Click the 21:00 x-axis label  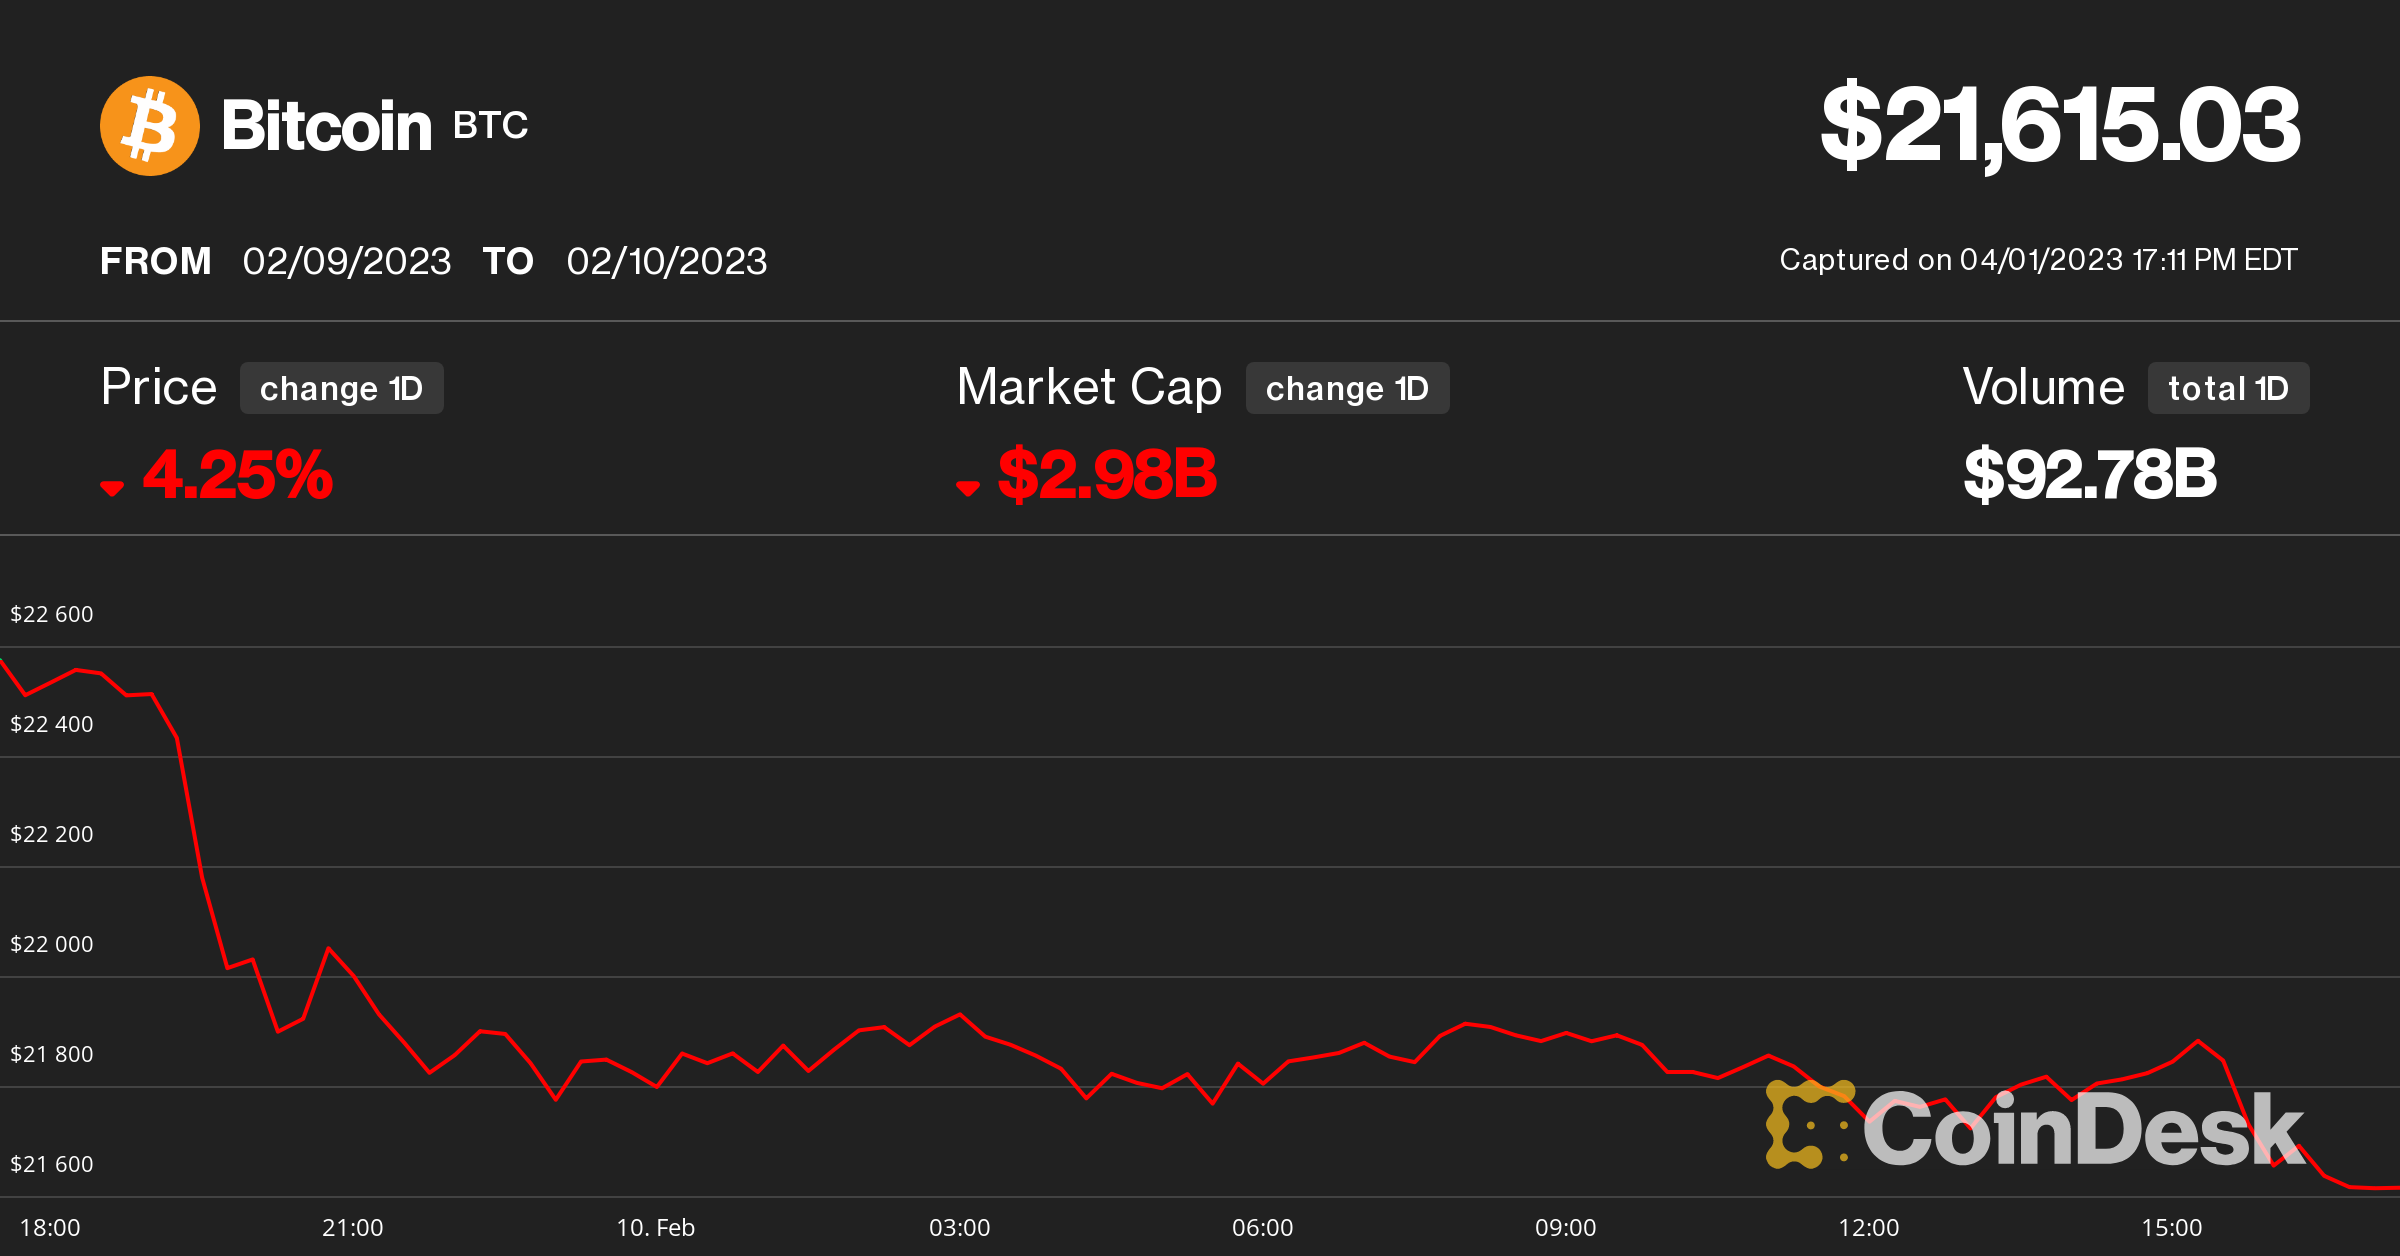point(353,1228)
